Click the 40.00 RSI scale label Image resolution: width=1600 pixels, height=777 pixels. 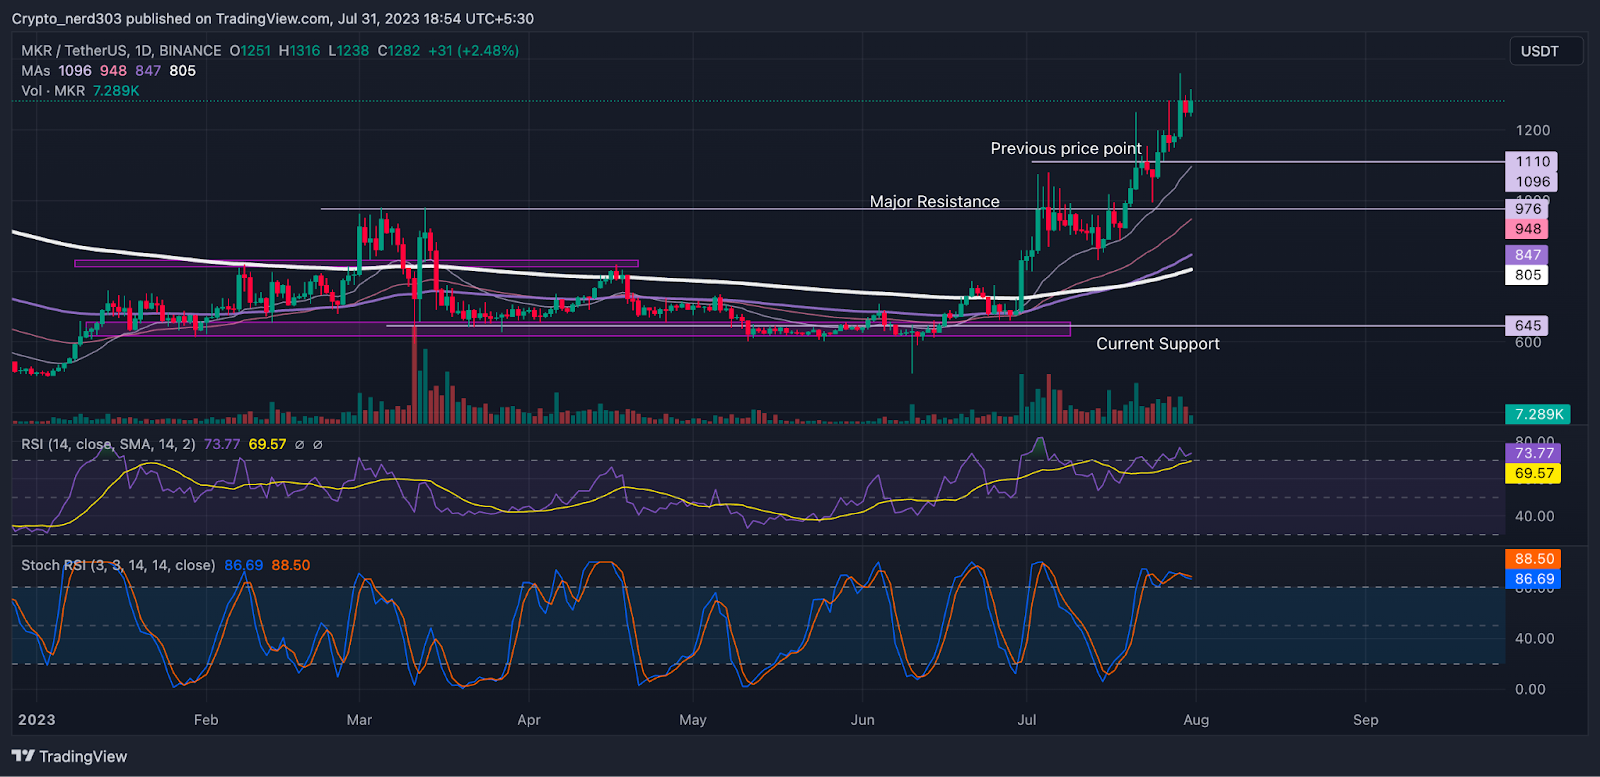coord(1534,516)
